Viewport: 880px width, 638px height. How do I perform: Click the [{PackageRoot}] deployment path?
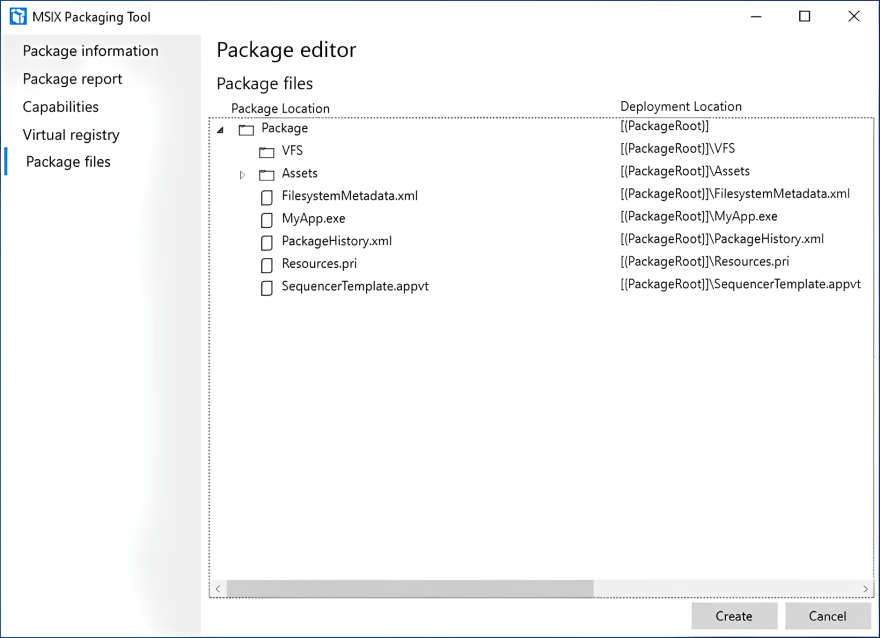coord(664,126)
